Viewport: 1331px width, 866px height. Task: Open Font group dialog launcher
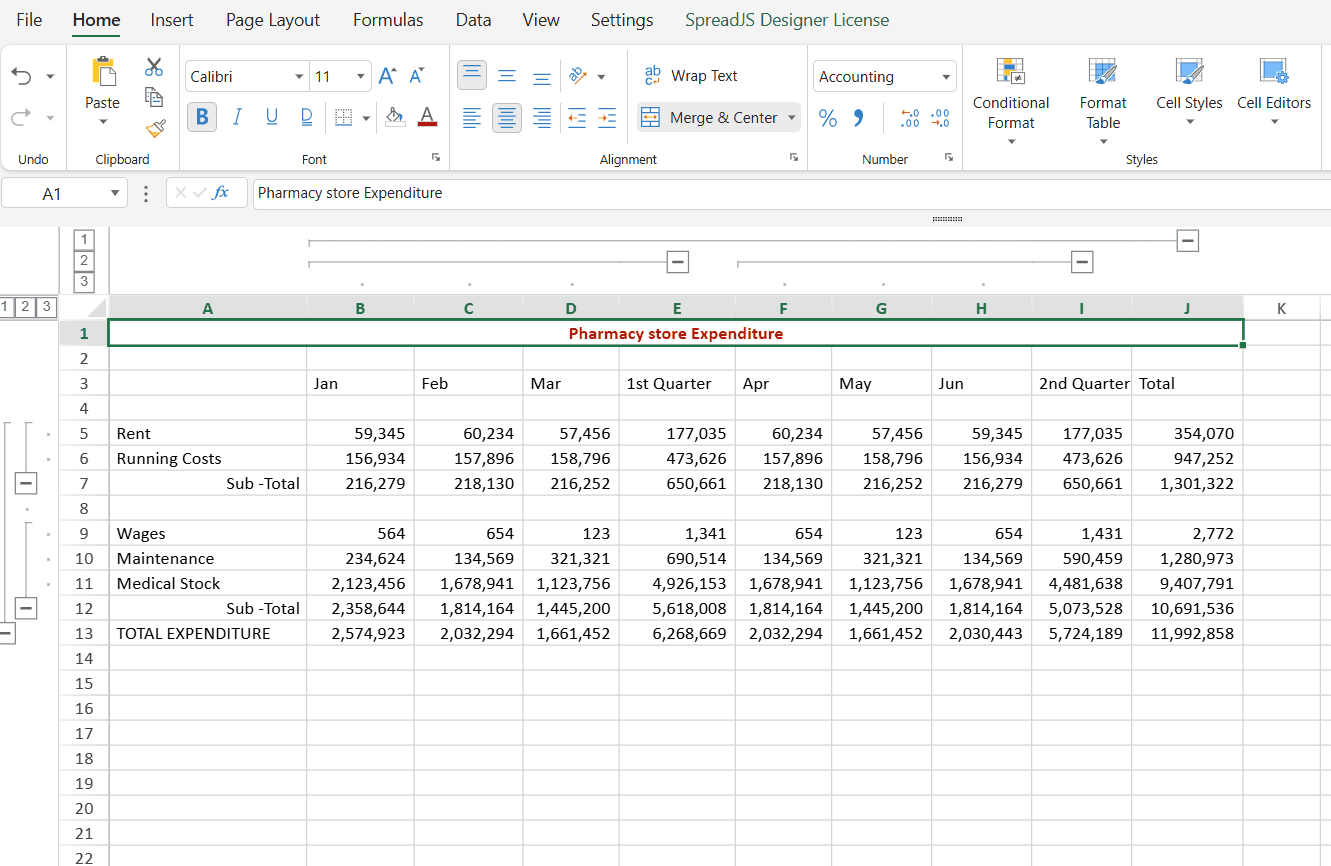(x=436, y=158)
